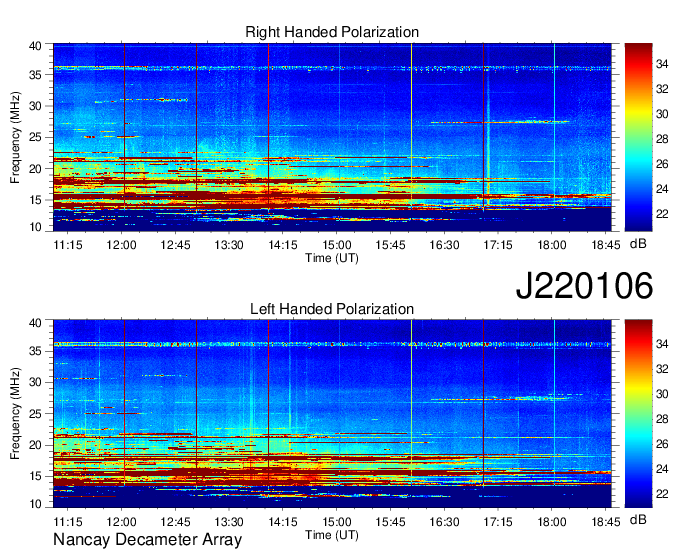Click the 18:45 time tick of Right Handed plot
This screenshot has height=552, width=680.
pyautogui.click(x=606, y=245)
